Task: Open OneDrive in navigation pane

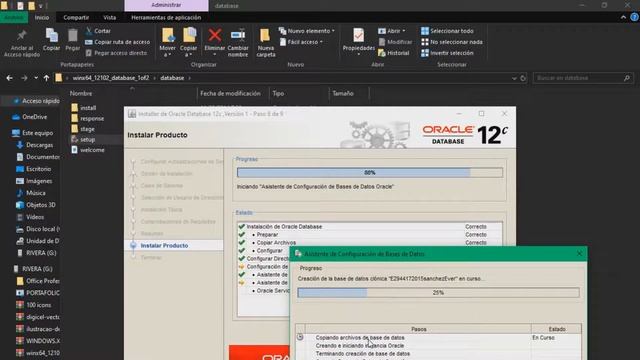Action: click(x=30, y=117)
